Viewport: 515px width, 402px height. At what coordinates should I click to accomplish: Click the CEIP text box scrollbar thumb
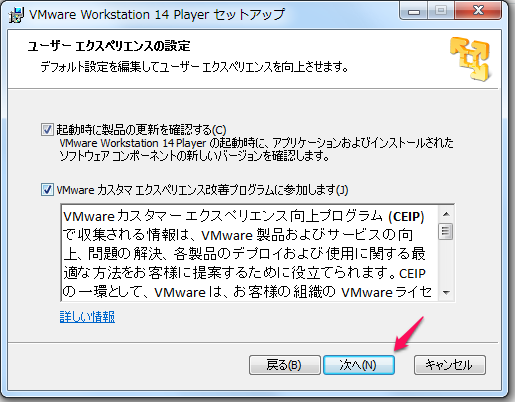446,231
